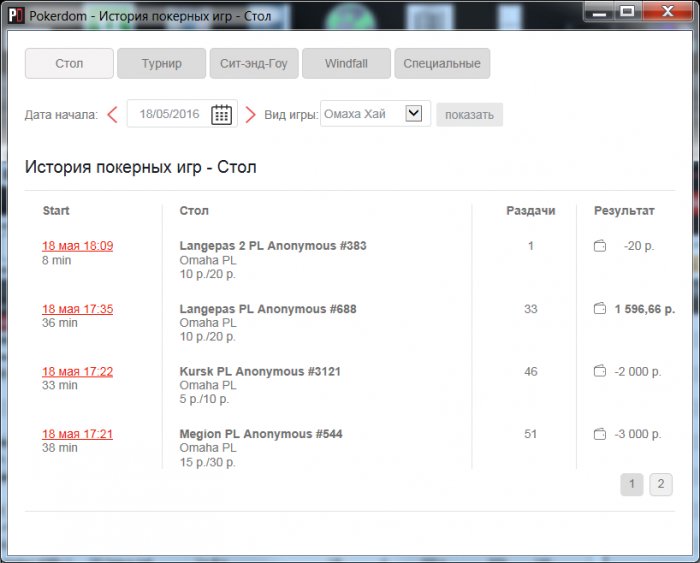Open session 18 мая 17:21 link
Screen dimensions: 700x563
click(78, 434)
